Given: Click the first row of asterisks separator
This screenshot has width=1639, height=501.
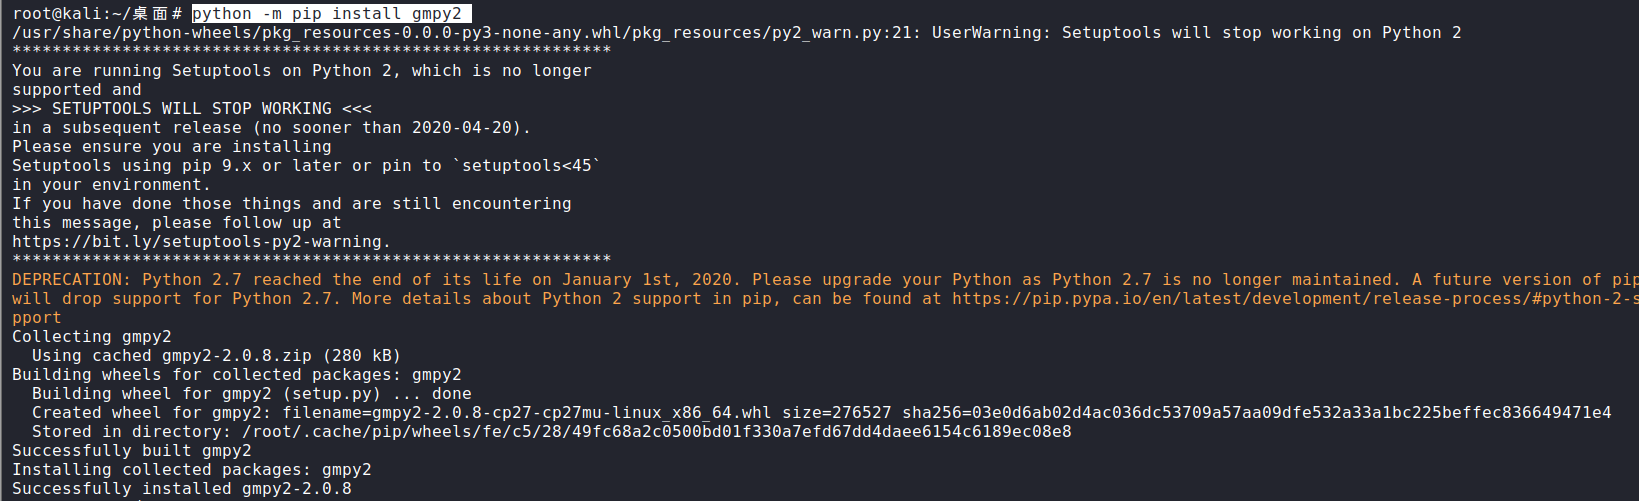Looking at the screenshot, I should [312, 51].
